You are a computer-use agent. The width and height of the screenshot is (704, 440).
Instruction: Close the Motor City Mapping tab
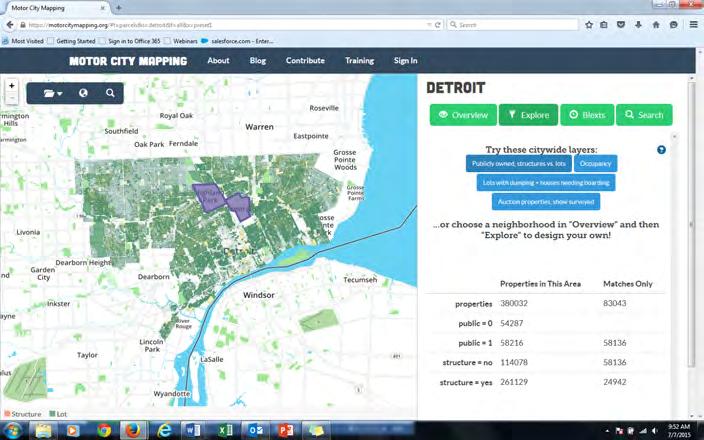click(103, 8)
